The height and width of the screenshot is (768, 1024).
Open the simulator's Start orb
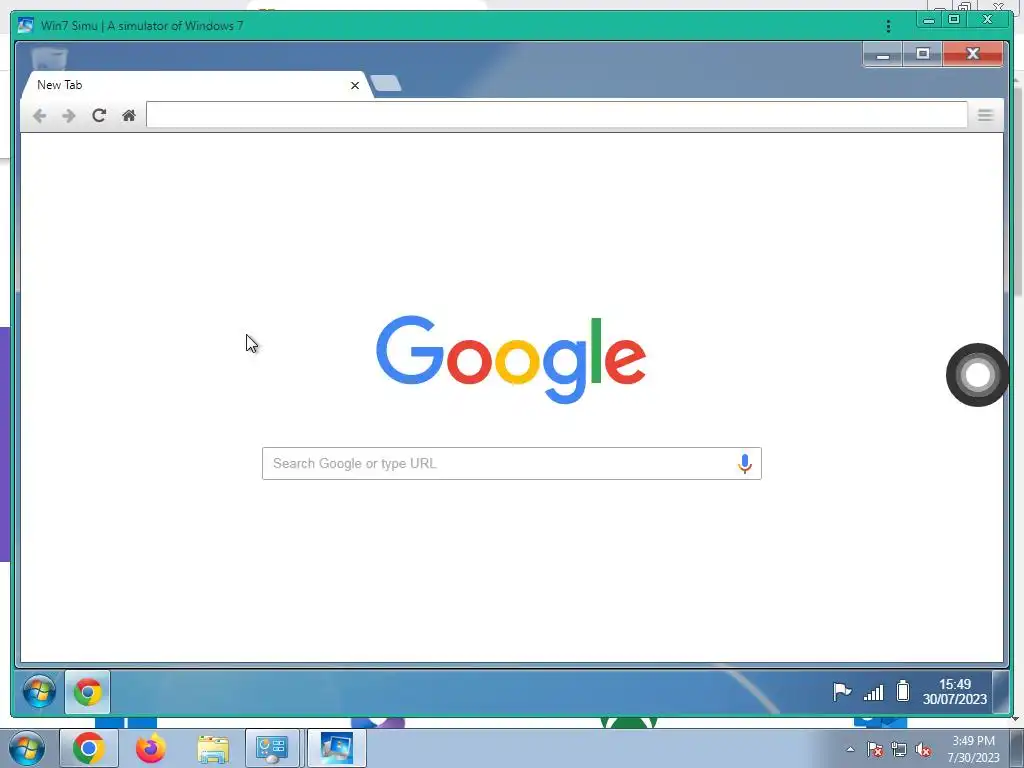(39, 692)
